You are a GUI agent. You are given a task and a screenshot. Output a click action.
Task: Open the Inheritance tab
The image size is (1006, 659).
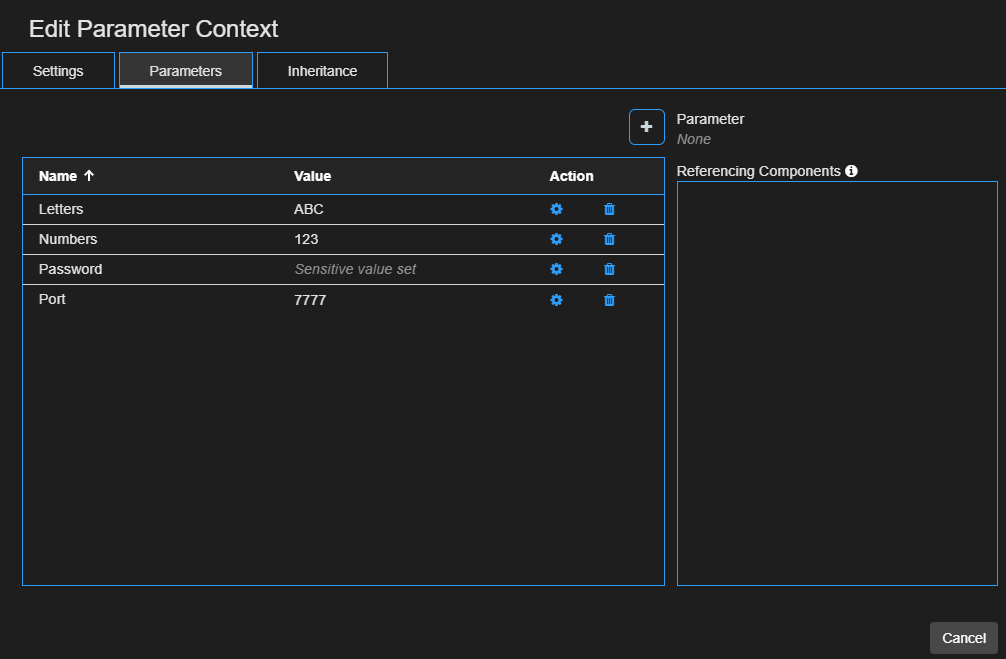322,70
